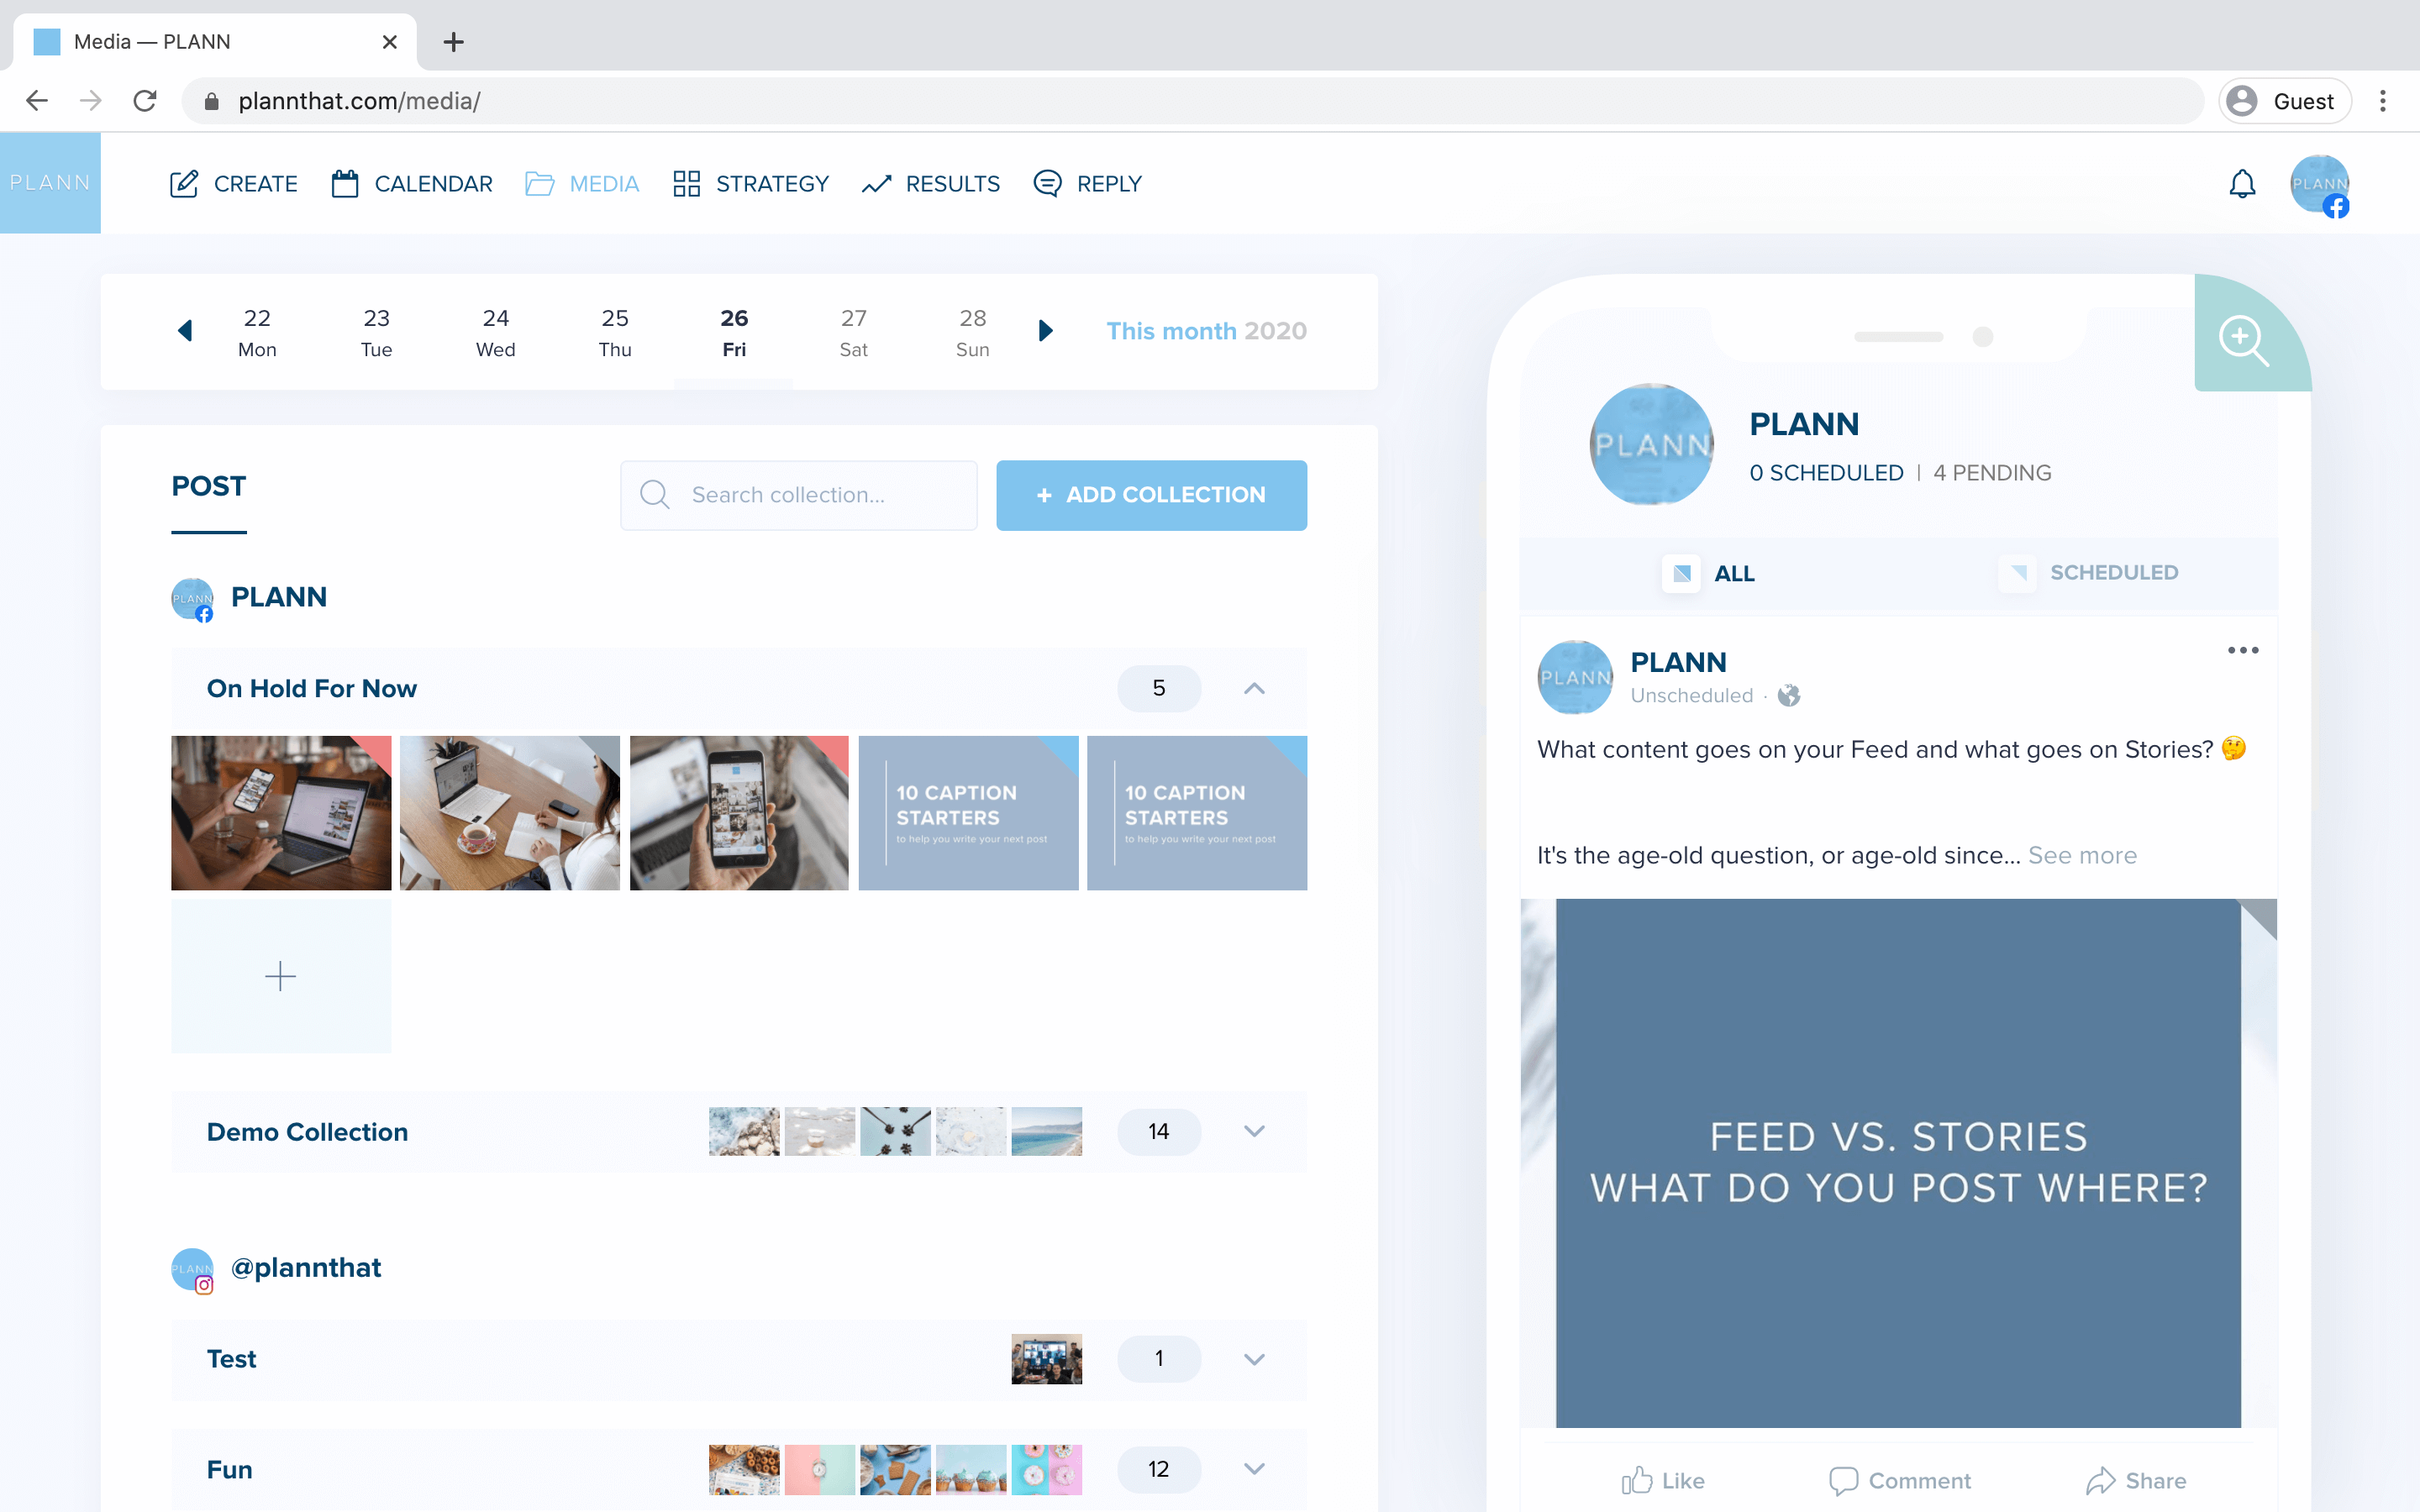Click See more on the post caption
Image resolution: width=2420 pixels, height=1512 pixels.
coord(2082,855)
